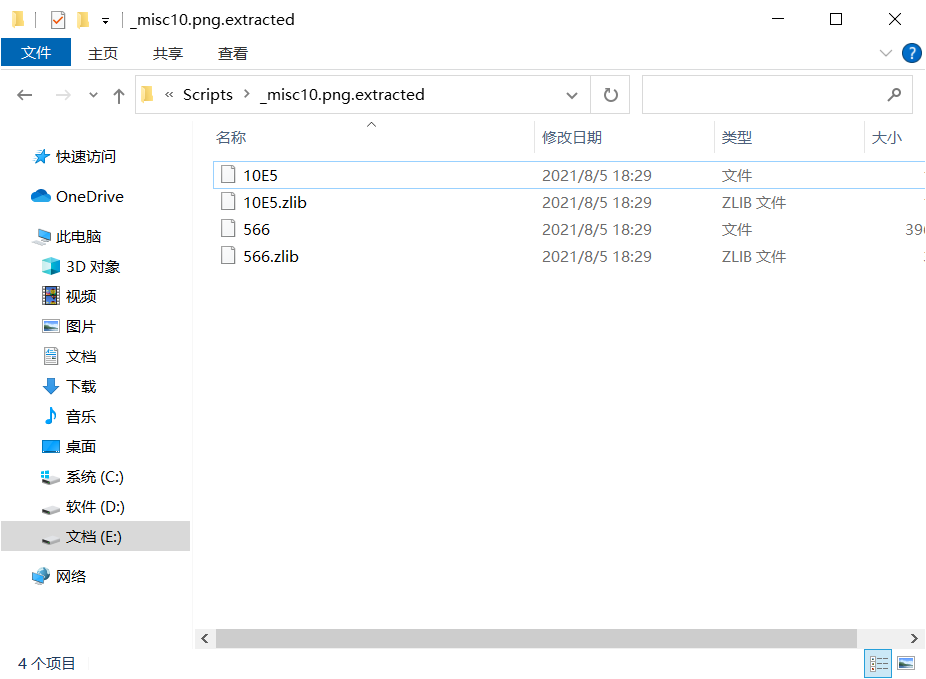Click the refresh icon in address bar
This screenshot has height=679, width=926.
pyautogui.click(x=610, y=94)
